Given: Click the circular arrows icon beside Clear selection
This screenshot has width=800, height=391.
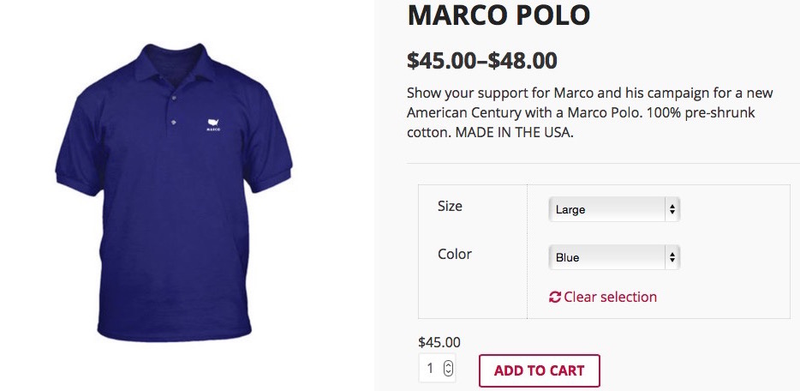Looking at the screenshot, I should [555, 297].
